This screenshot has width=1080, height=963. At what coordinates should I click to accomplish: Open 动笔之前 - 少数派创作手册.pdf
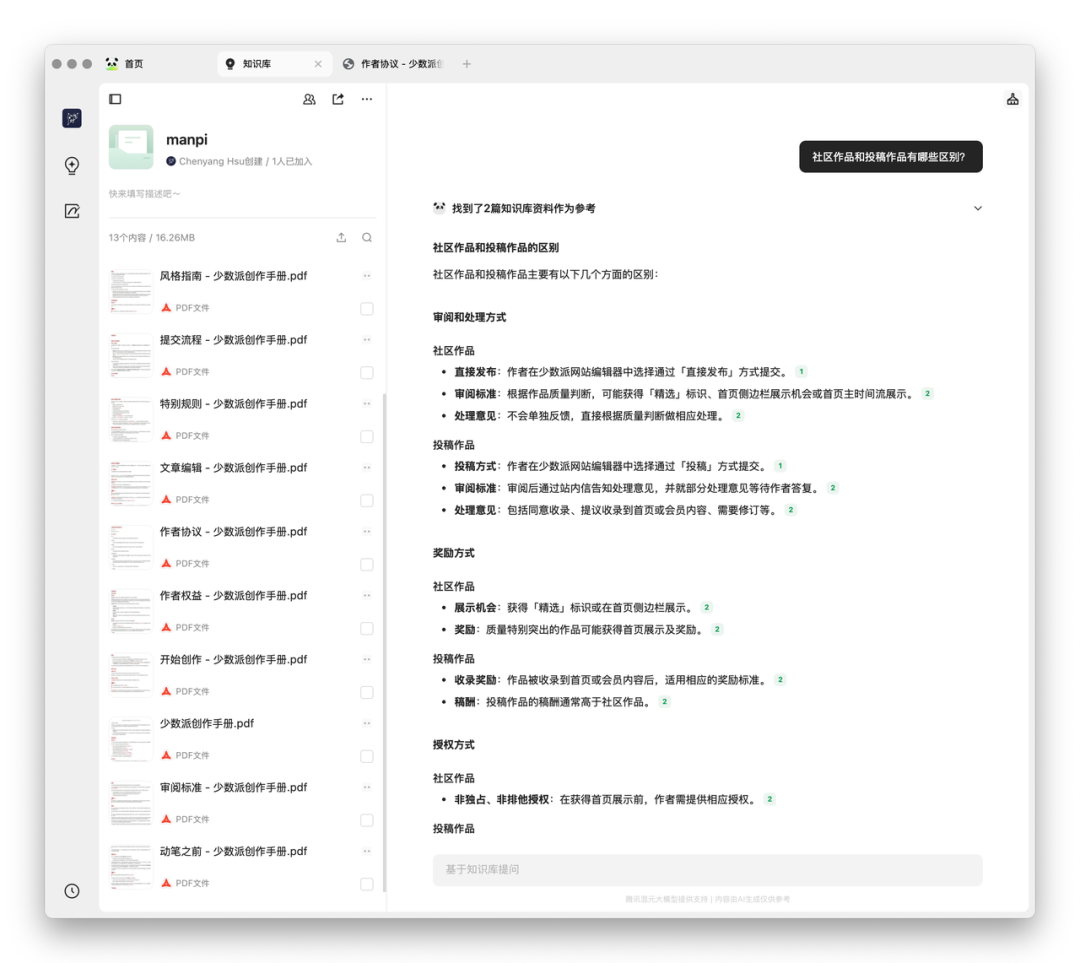tap(233, 851)
